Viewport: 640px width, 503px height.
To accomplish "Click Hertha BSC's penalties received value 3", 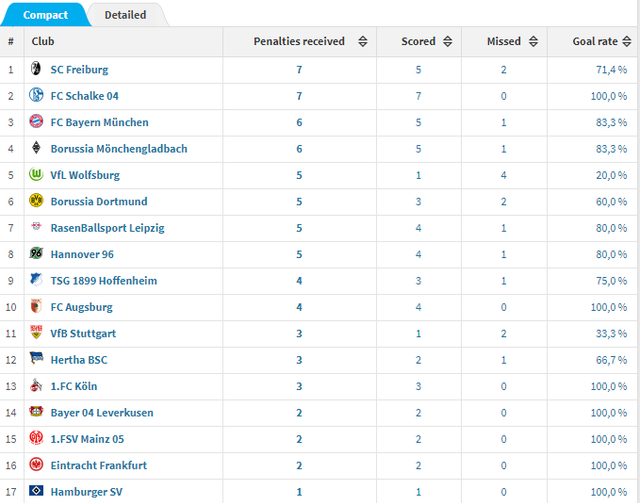I will 299,360.
